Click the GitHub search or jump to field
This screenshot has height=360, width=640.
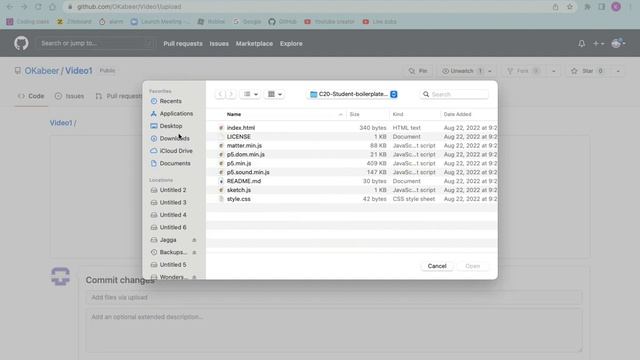[96, 43]
